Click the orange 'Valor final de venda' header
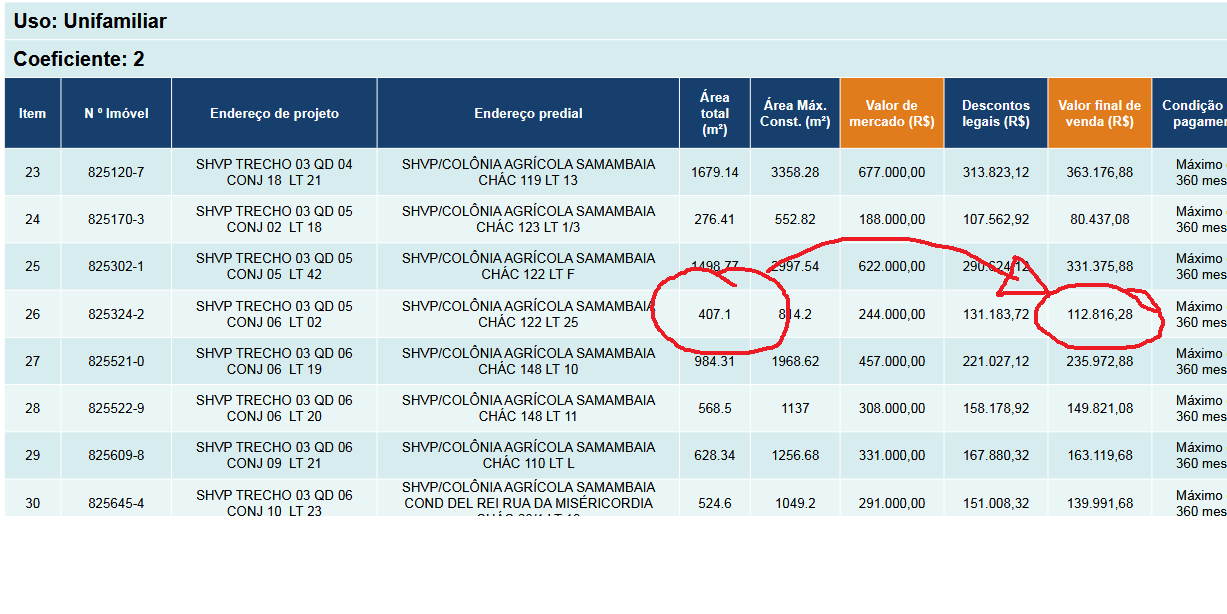The width and height of the screenshot is (1227, 614). pyautogui.click(x=1099, y=113)
